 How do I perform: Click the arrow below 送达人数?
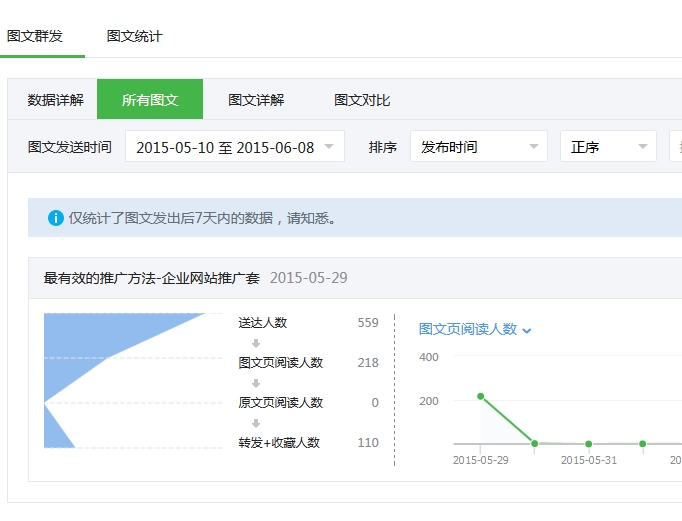coord(256,343)
